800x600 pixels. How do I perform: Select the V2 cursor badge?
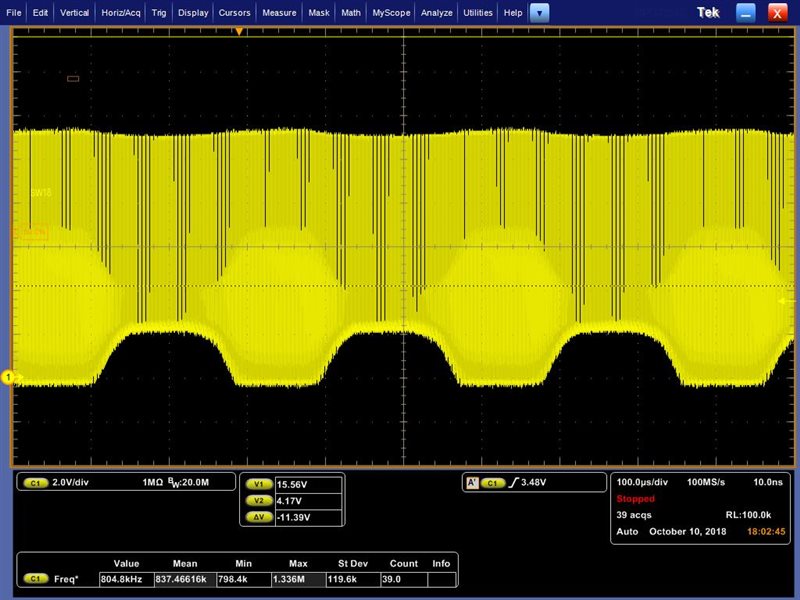[259, 501]
